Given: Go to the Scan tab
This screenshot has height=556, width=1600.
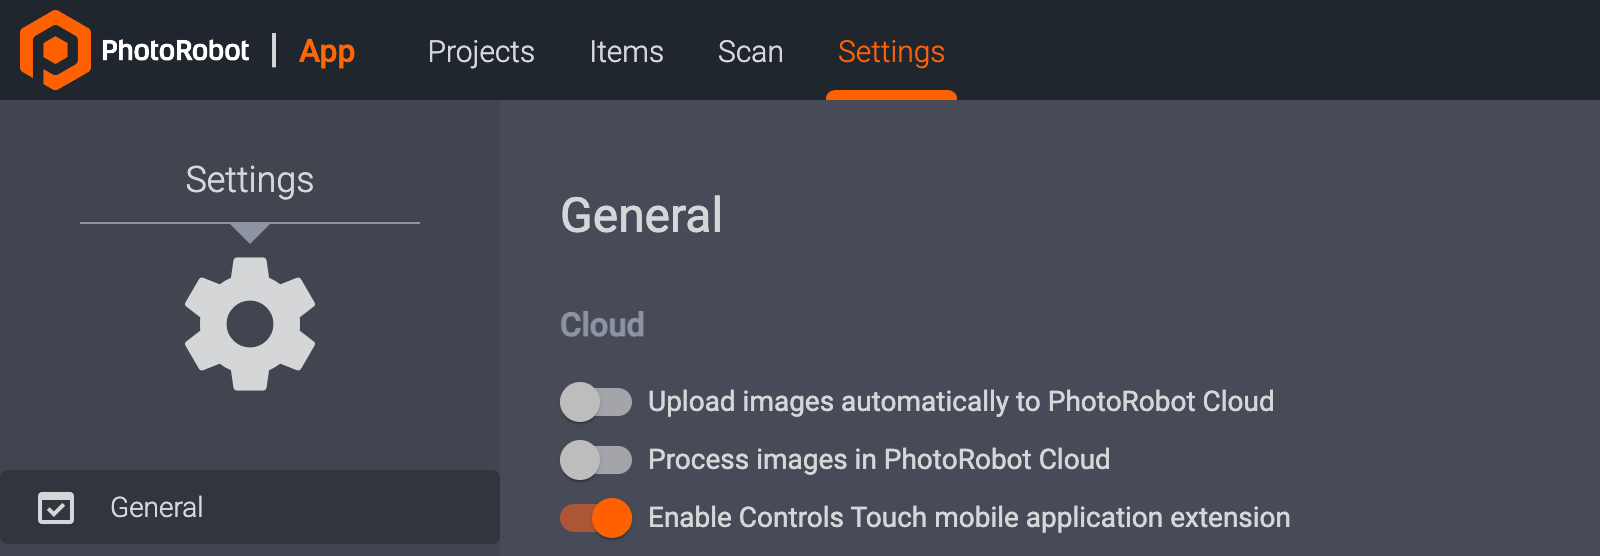Looking at the screenshot, I should coord(750,52).
